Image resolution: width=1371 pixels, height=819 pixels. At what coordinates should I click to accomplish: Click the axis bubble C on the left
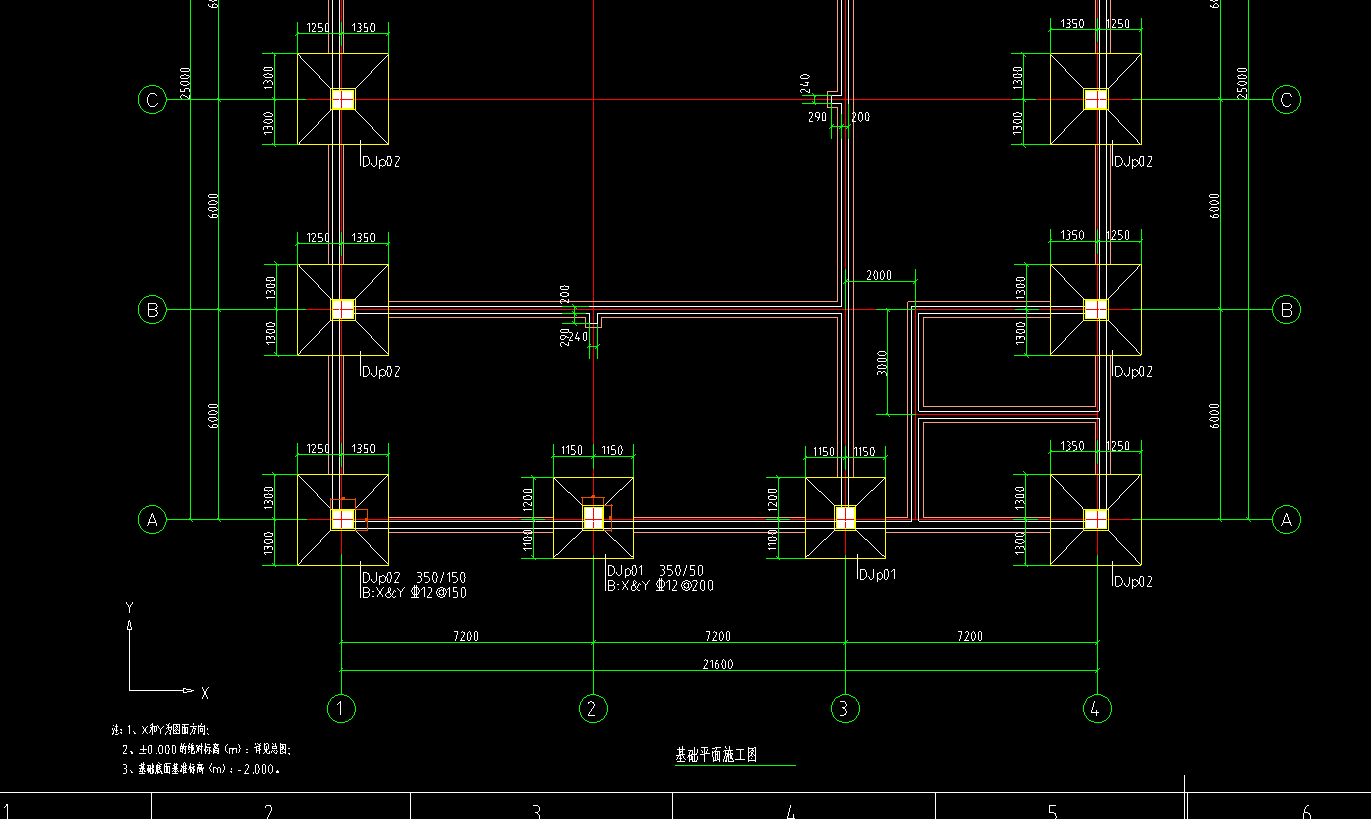tap(152, 100)
